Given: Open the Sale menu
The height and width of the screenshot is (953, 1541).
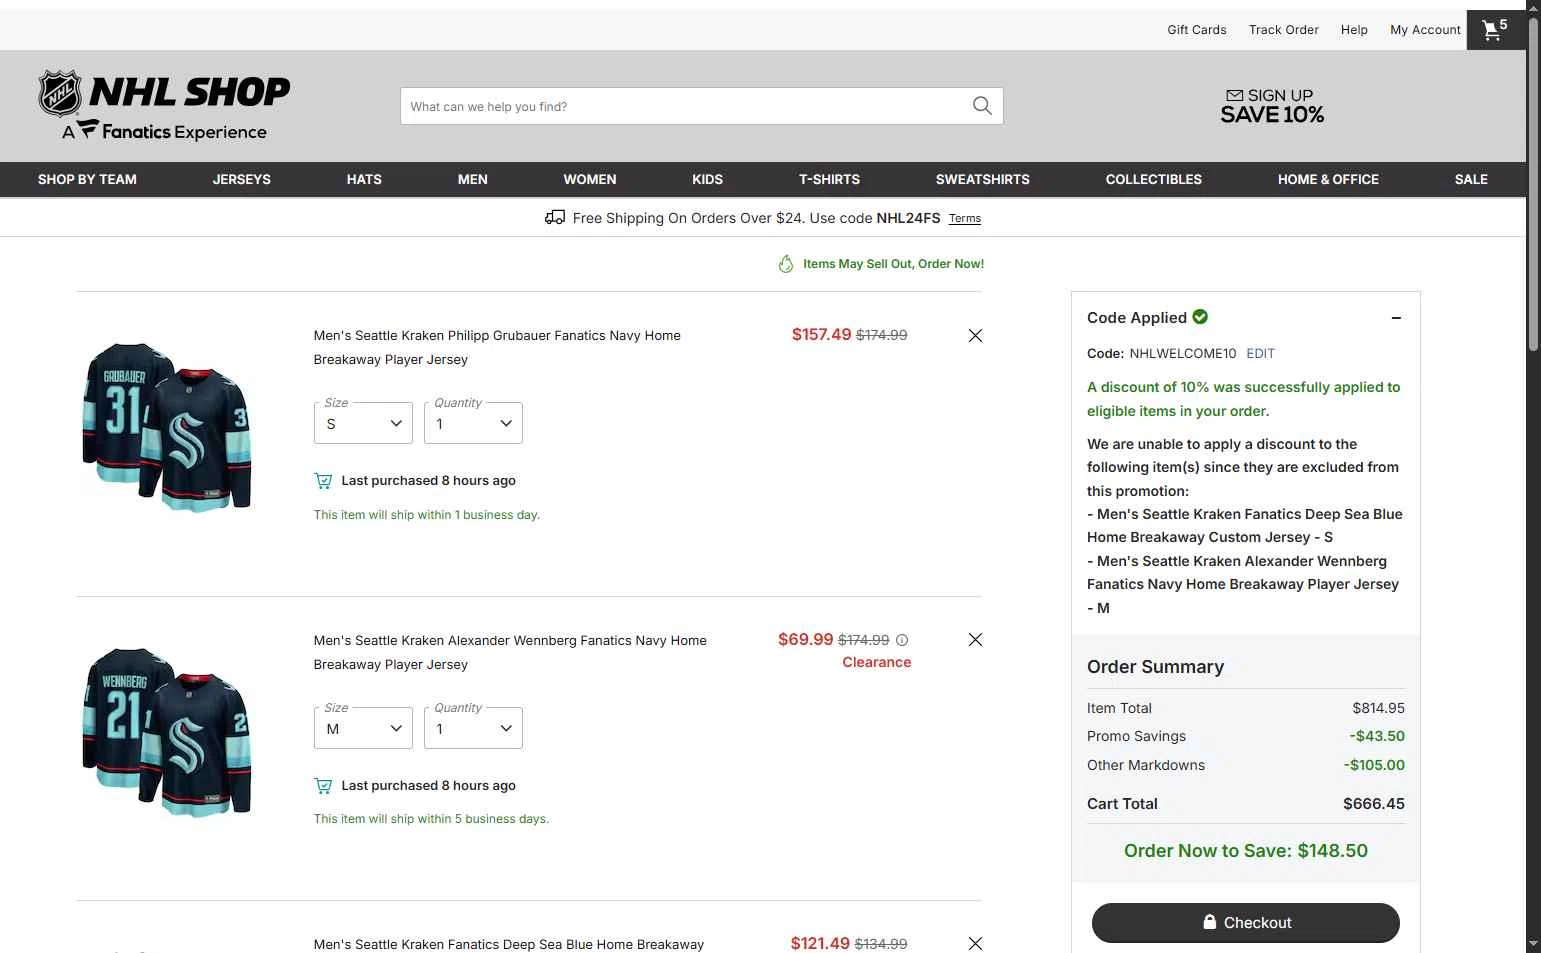Looking at the screenshot, I should click(x=1471, y=179).
